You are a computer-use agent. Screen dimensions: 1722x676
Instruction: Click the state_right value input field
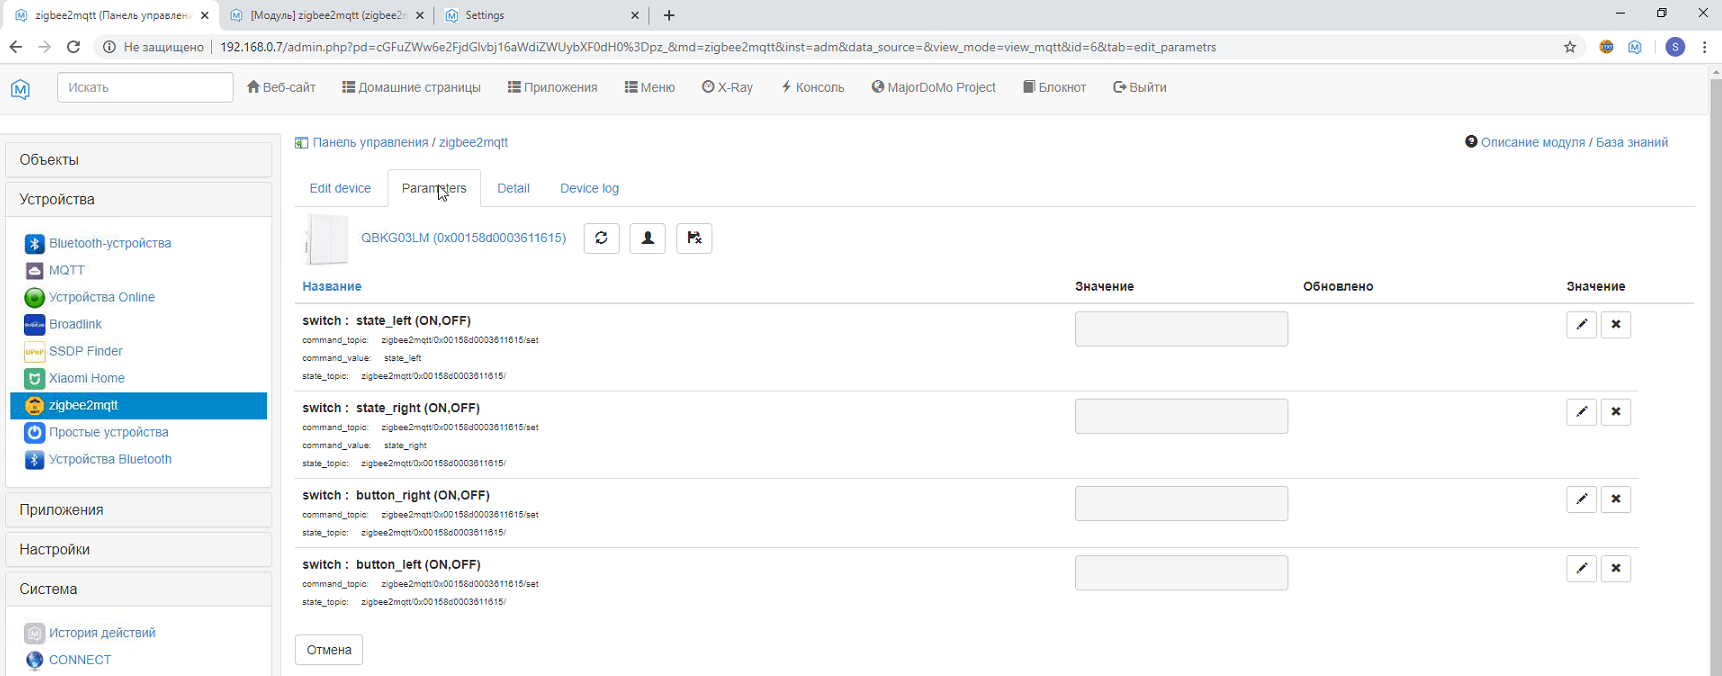(1181, 416)
